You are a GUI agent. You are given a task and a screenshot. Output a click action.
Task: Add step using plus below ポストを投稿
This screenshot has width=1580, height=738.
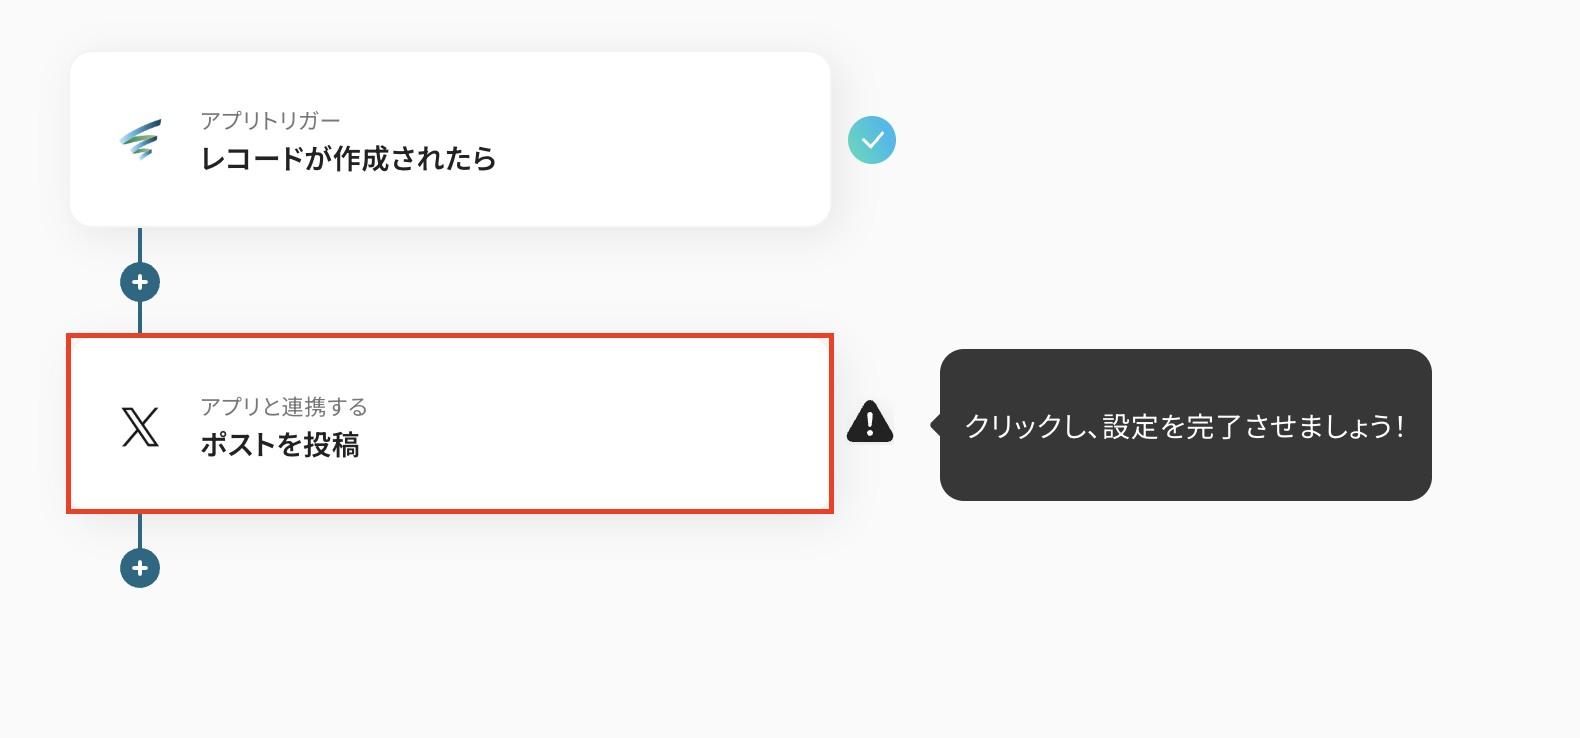[140, 568]
